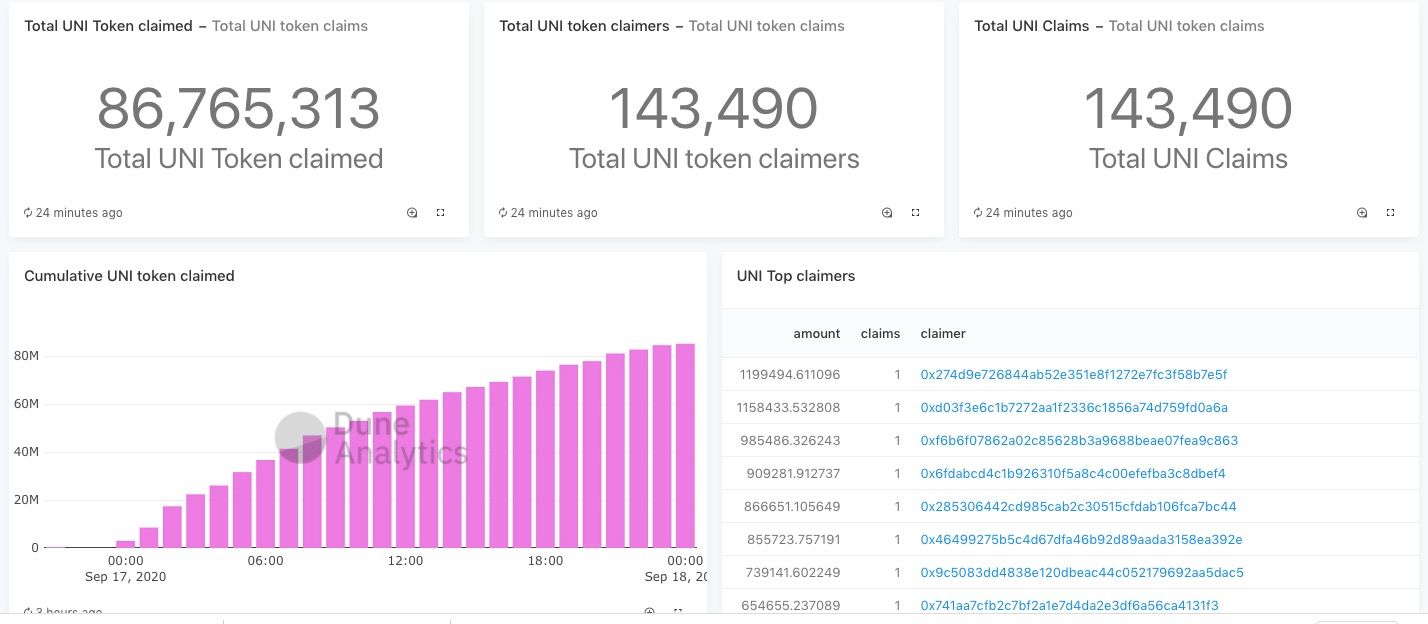The image size is (1428, 624).
Task: Click the large Total UNI Token claimed counter label
Action: coord(239,159)
